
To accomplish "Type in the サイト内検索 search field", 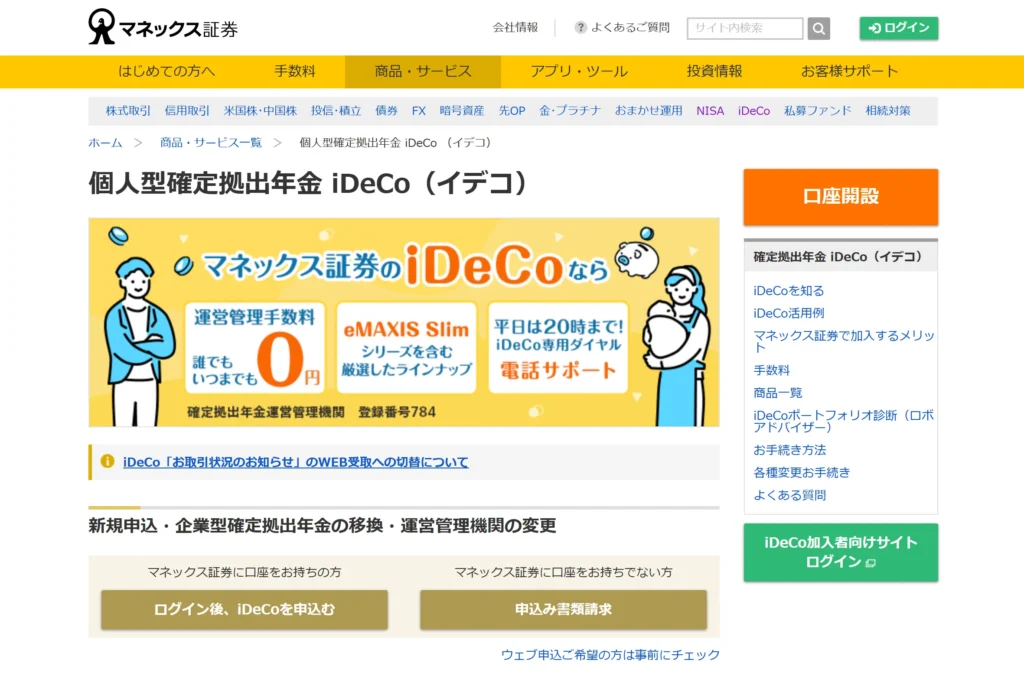I will point(744,28).
